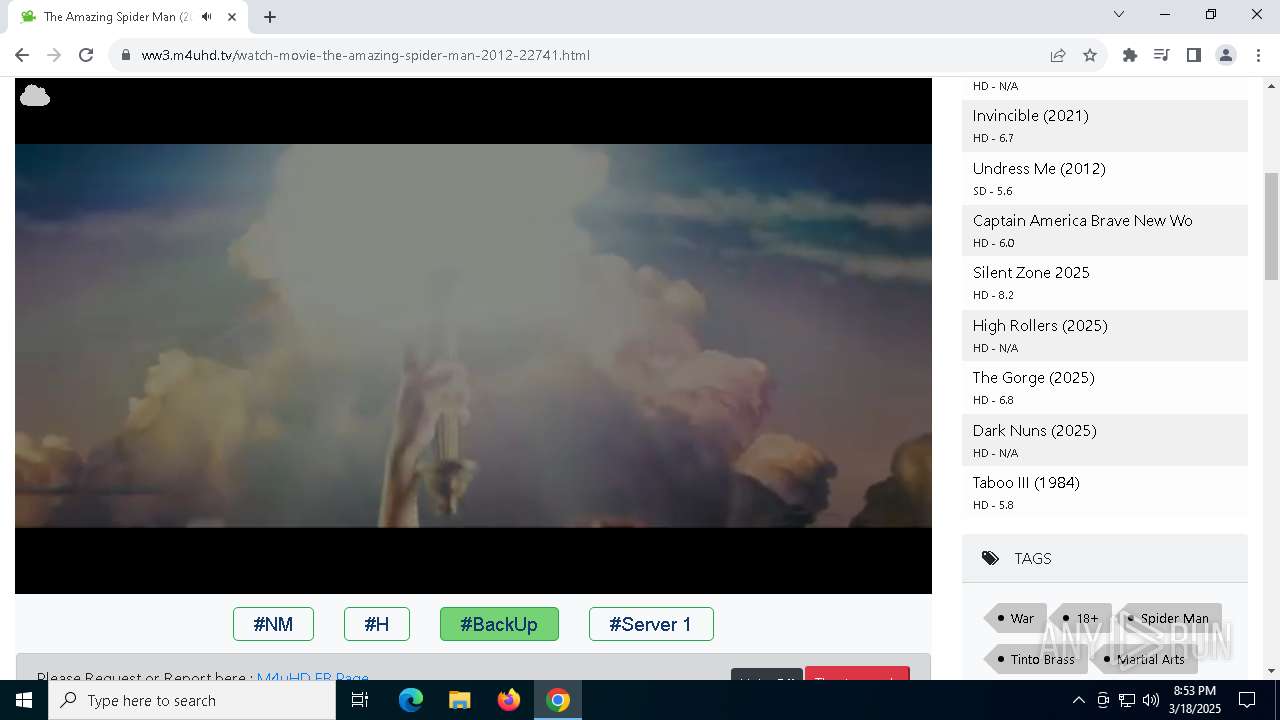Screen dimensions: 1280x720
Task: Switch to #Server 1
Action: pyautogui.click(x=651, y=624)
